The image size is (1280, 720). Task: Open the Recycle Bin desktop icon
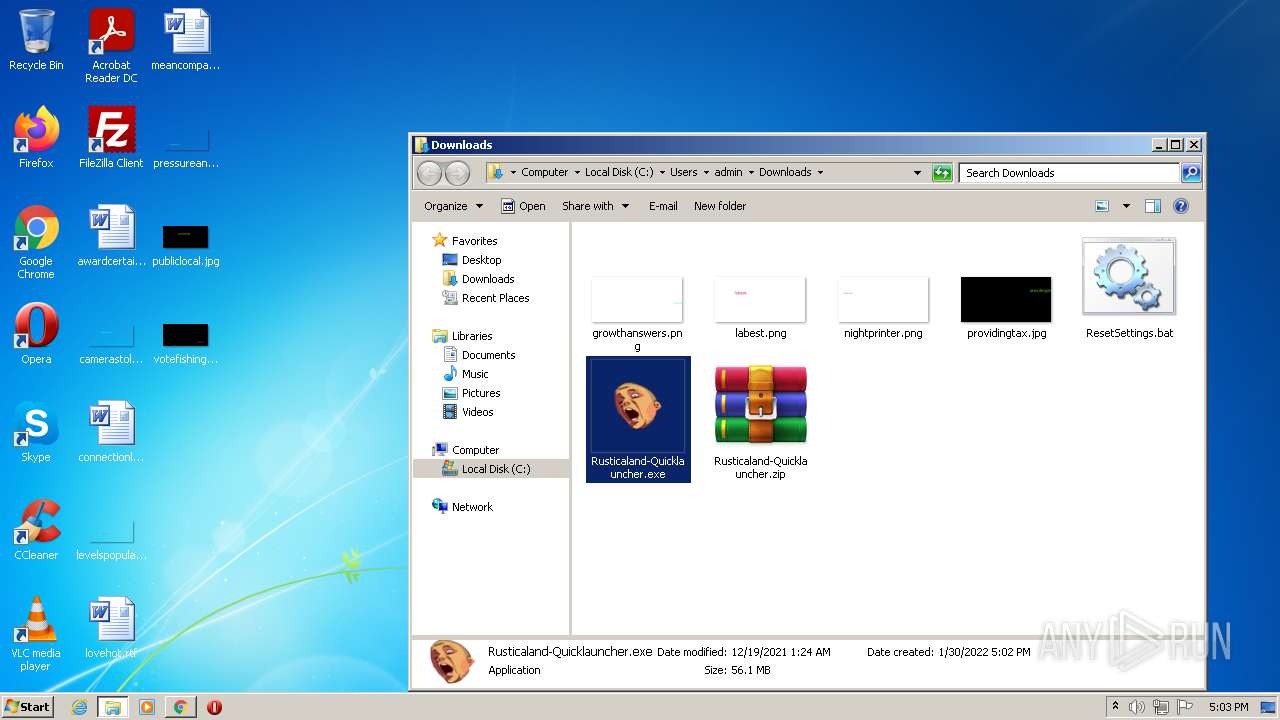click(36, 40)
